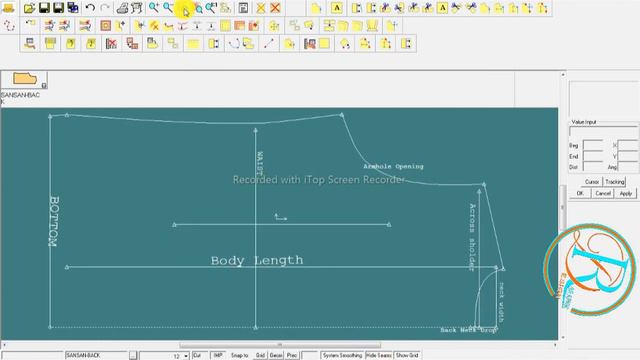Click the first Save disk icon
This screenshot has width=640, height=360.
pyautogui.click(x=44, y=8)
